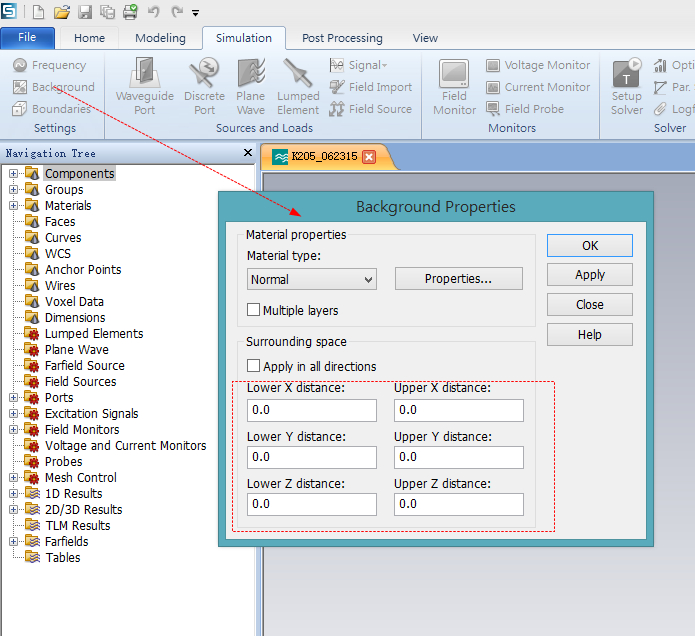Select the Simulation ribbon tab

point(244,38)
